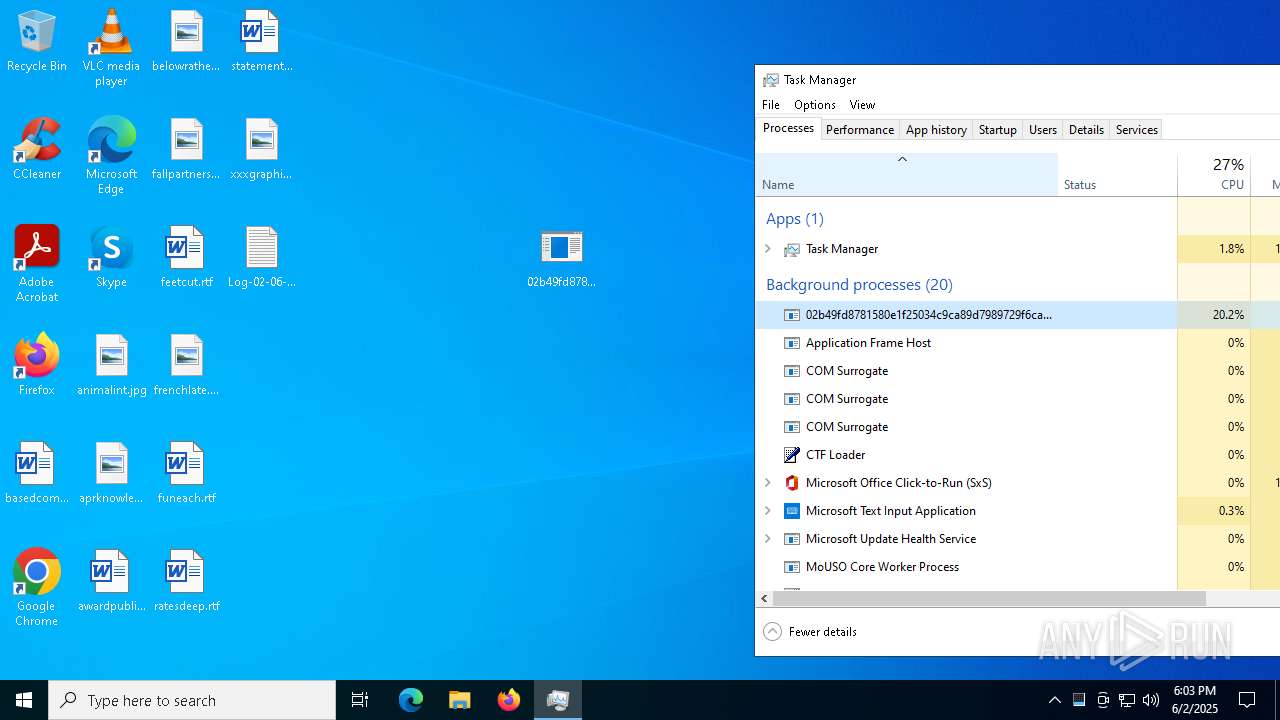The height and width of the screenshot is (720, 1280).
Task: Select the awardpubli document icon
Action: (111, 581)
